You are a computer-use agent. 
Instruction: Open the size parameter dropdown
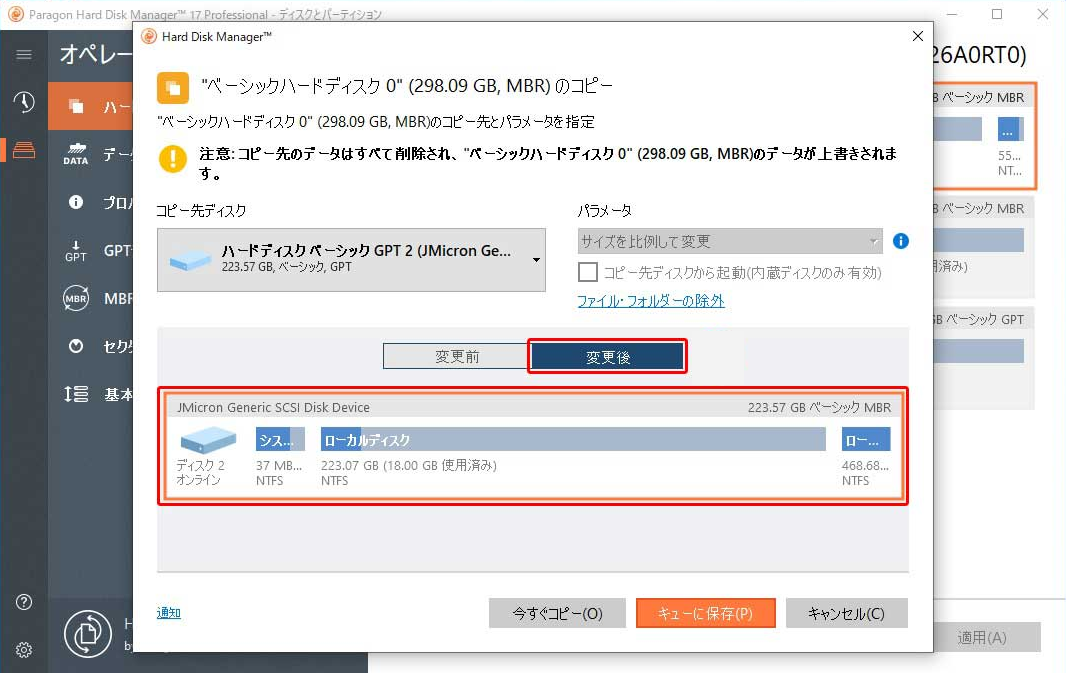729,241
